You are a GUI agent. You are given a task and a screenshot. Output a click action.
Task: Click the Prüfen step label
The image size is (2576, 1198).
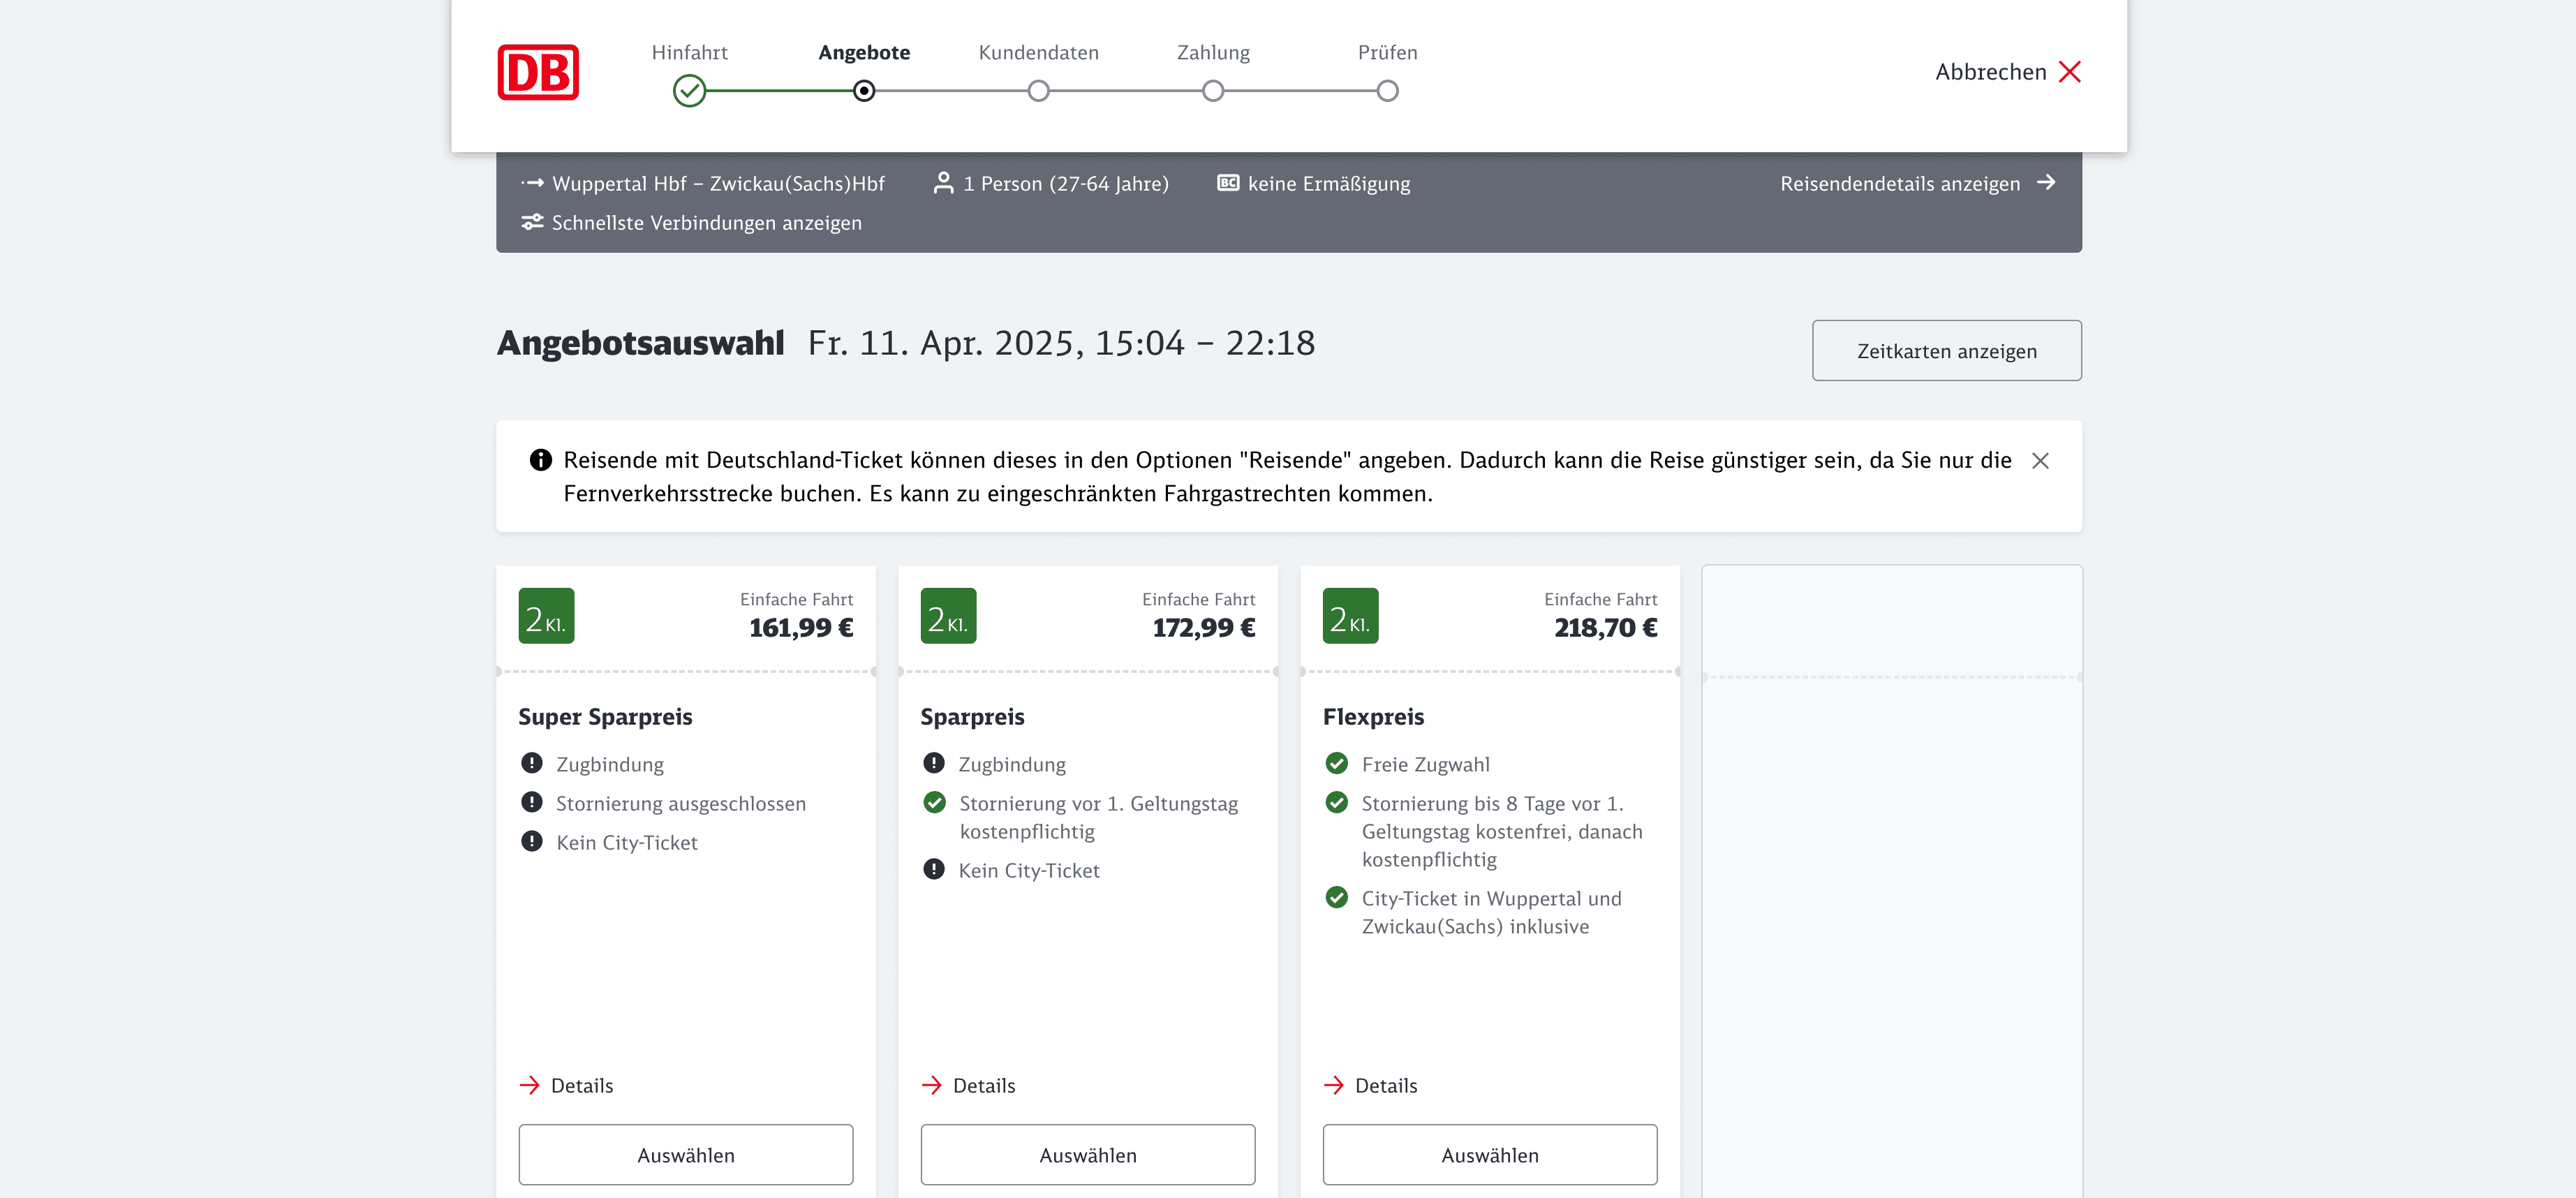1387,52
